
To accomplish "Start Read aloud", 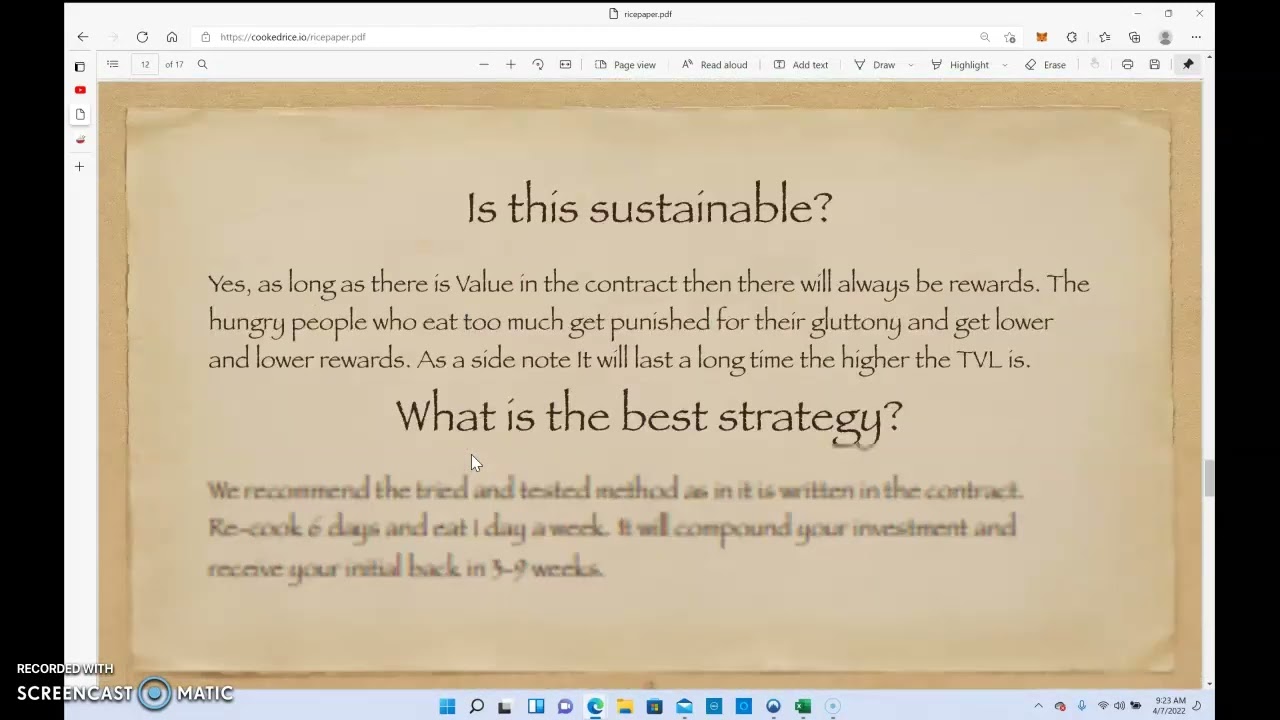I will (x=714, y=64).
